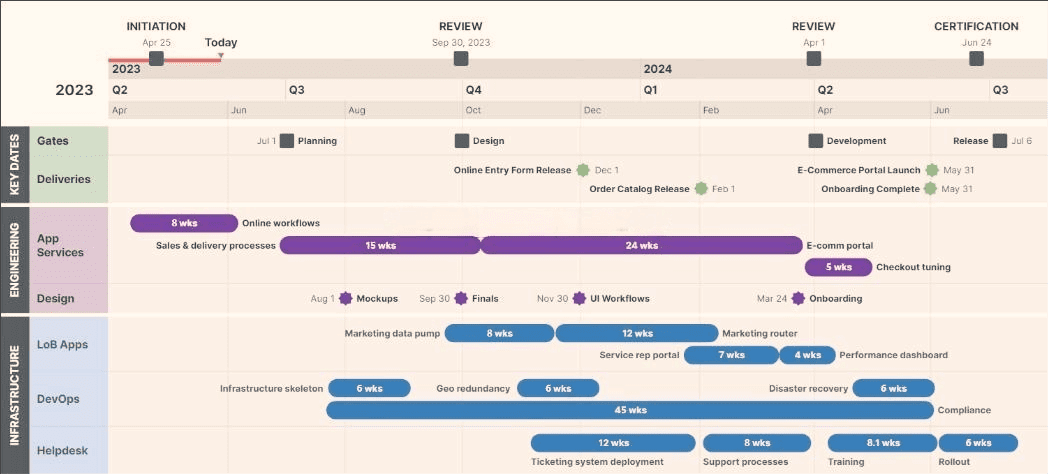1048x474 pixels.
Task: Click the 6 wks Rollout bar
Action: 978,443
